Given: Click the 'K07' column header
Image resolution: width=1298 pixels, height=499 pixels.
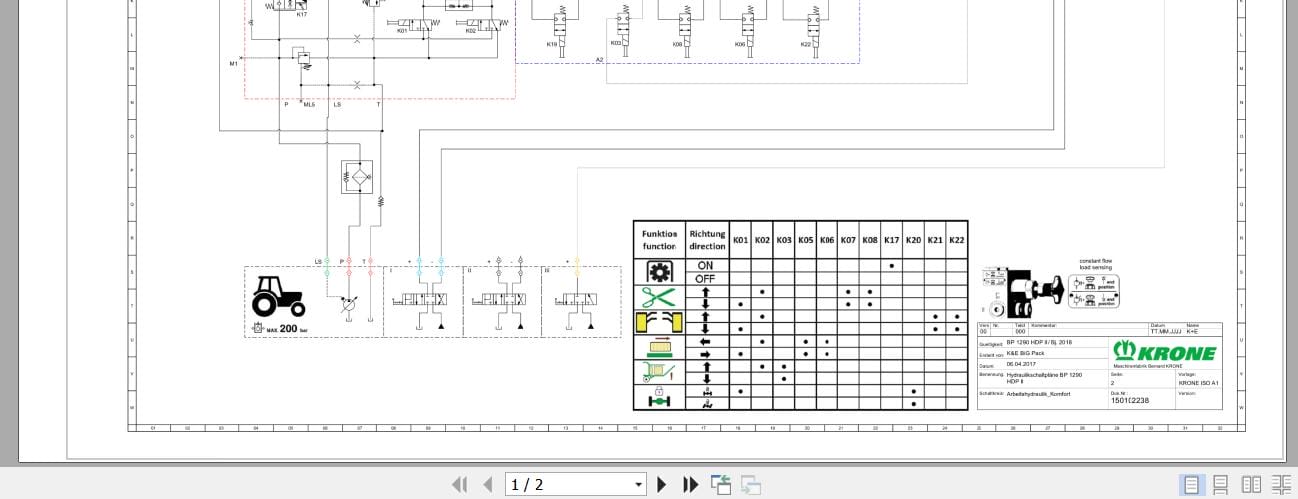Looking at the screenshot, I should coord(848,240).
